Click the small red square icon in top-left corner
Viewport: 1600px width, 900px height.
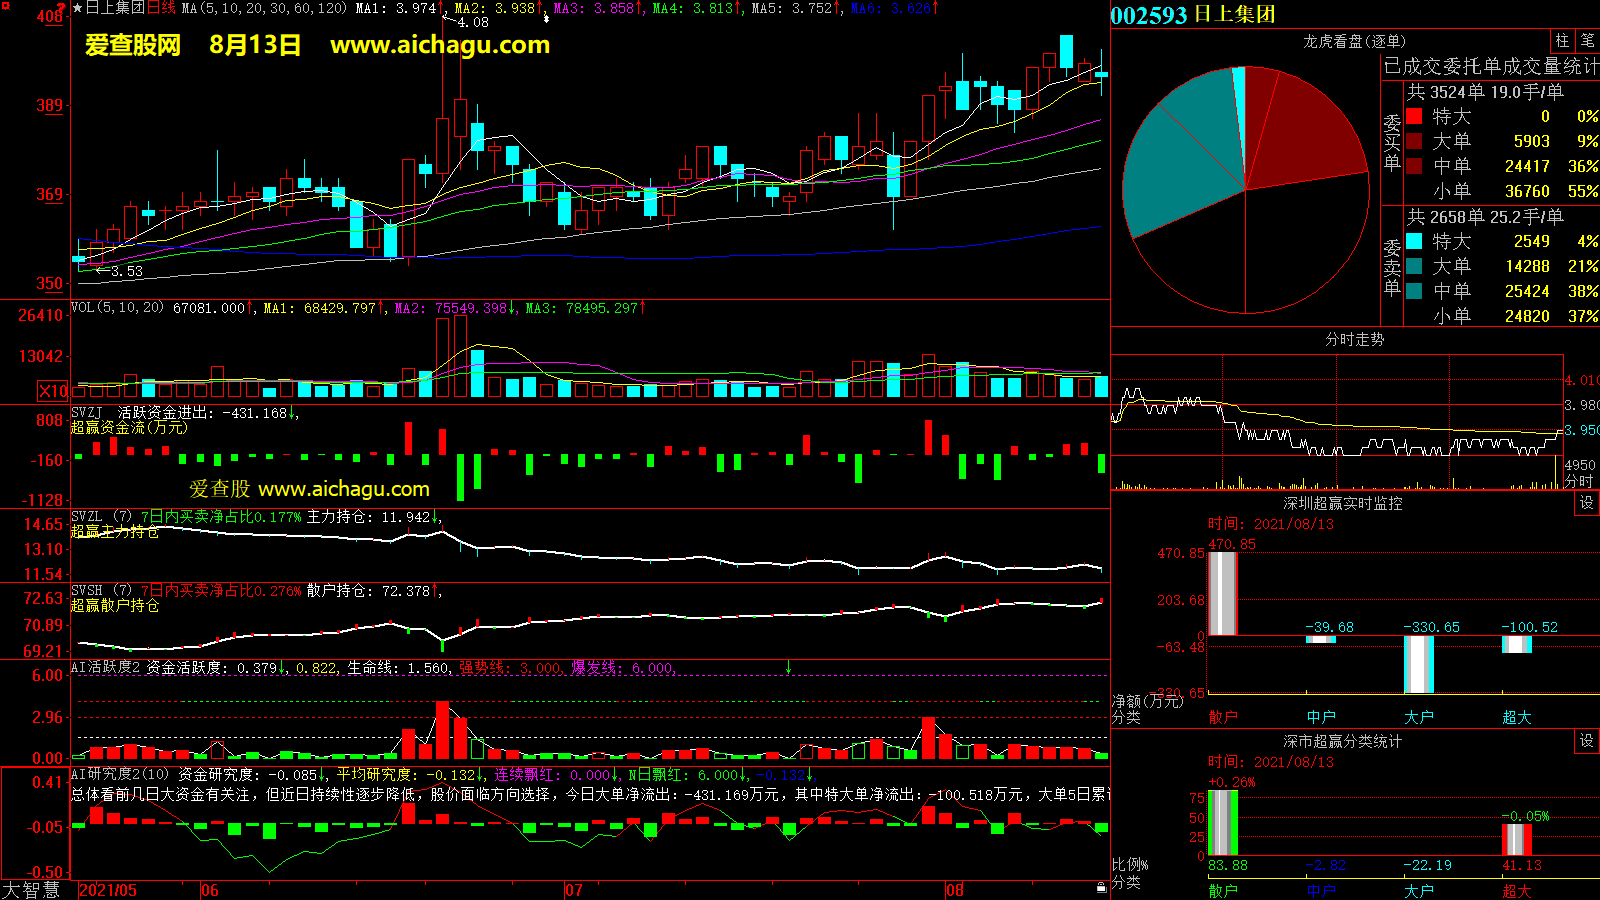pyautogui.click(x=5, y=6)
